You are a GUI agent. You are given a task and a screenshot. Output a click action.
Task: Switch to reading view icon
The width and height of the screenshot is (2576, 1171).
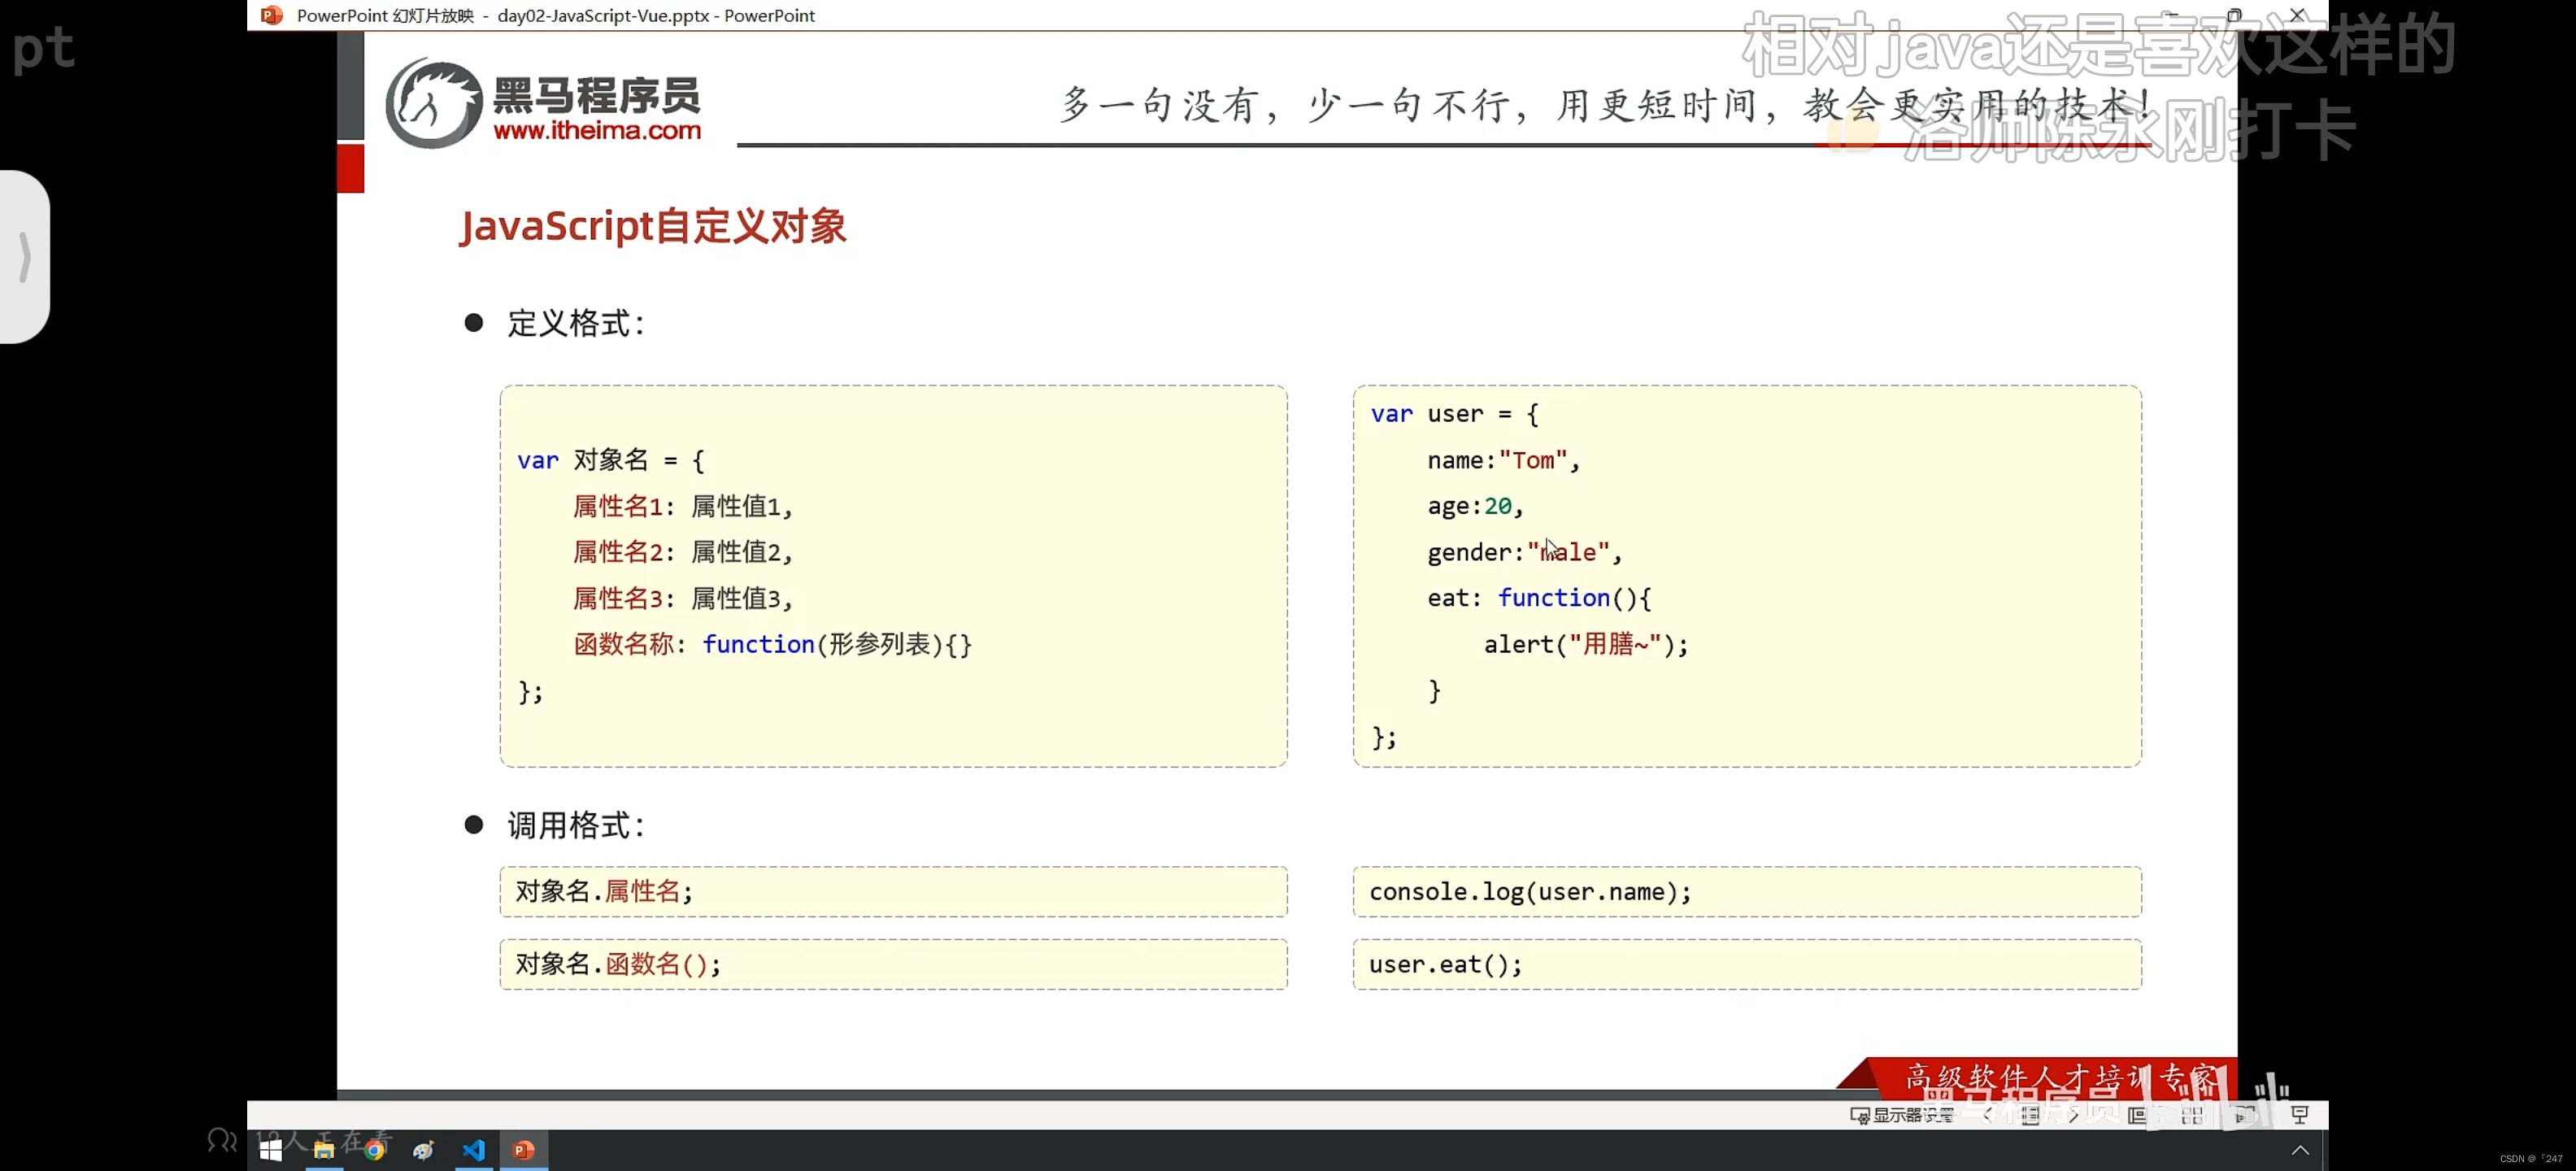tap(2245, 1115)
